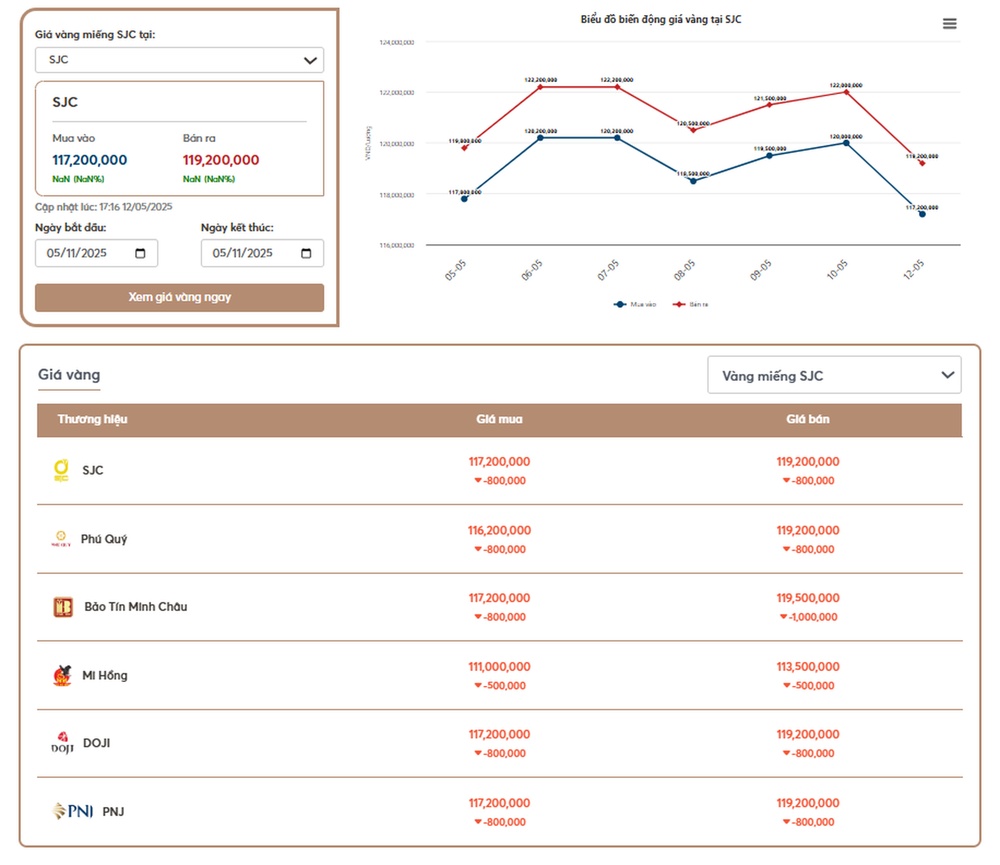Open the Vàng miếng SJC type dropdown

(834, 375)
